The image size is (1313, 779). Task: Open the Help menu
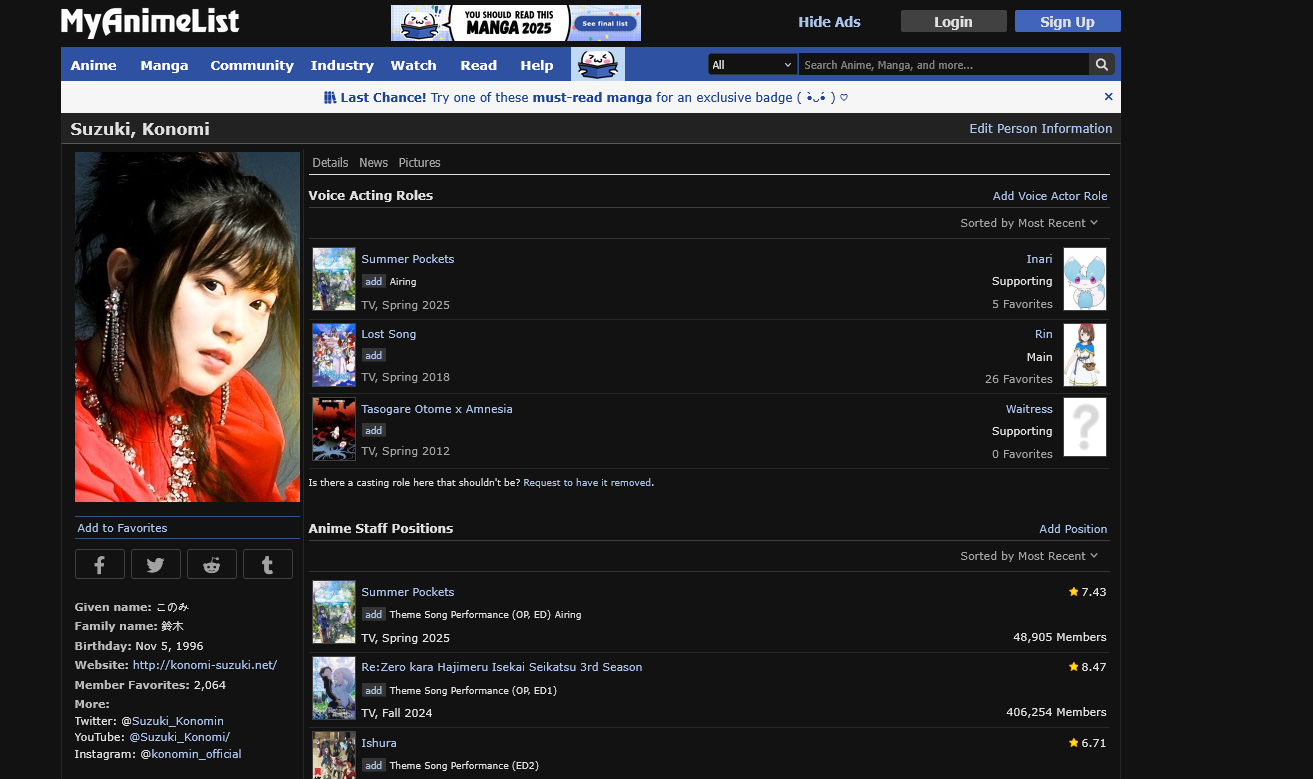pos(537,65)
